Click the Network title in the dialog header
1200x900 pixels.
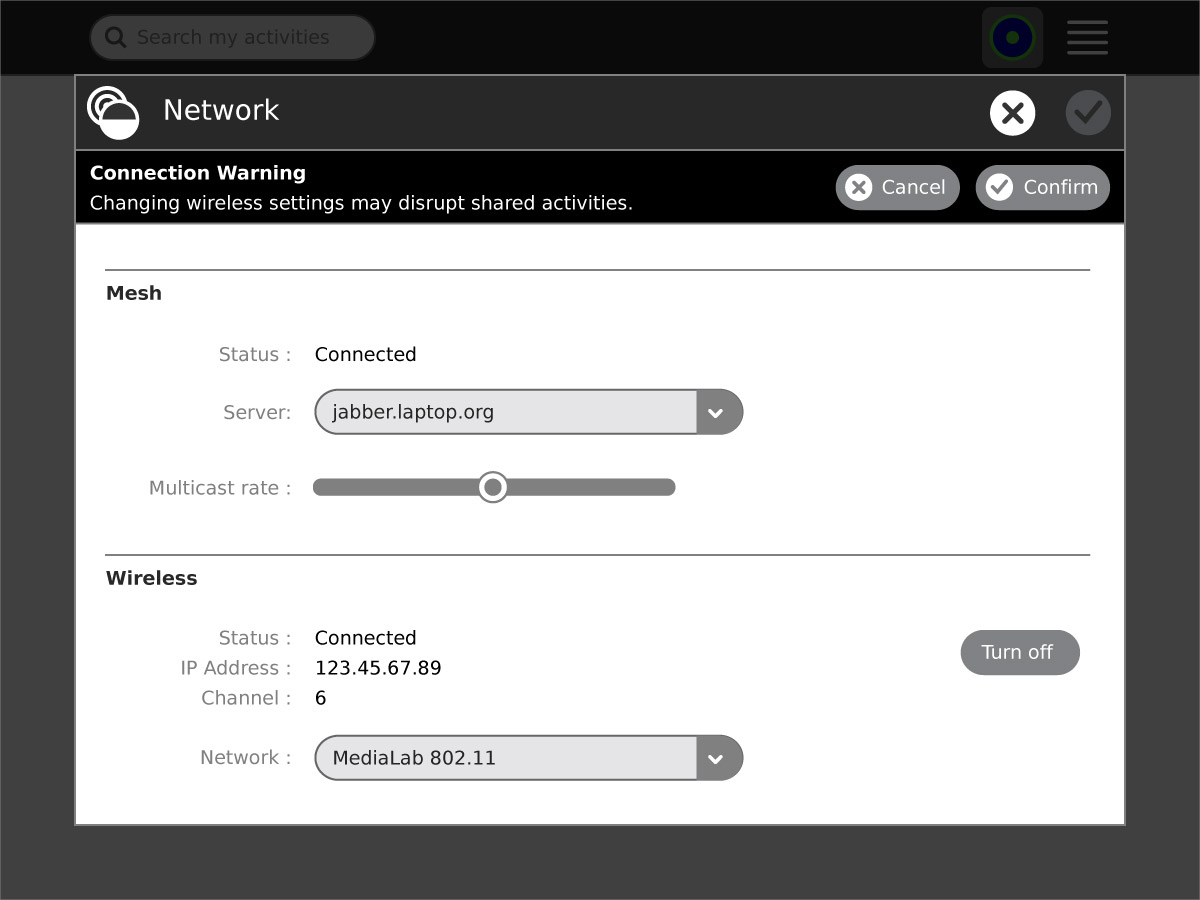[x=221, y=110]
